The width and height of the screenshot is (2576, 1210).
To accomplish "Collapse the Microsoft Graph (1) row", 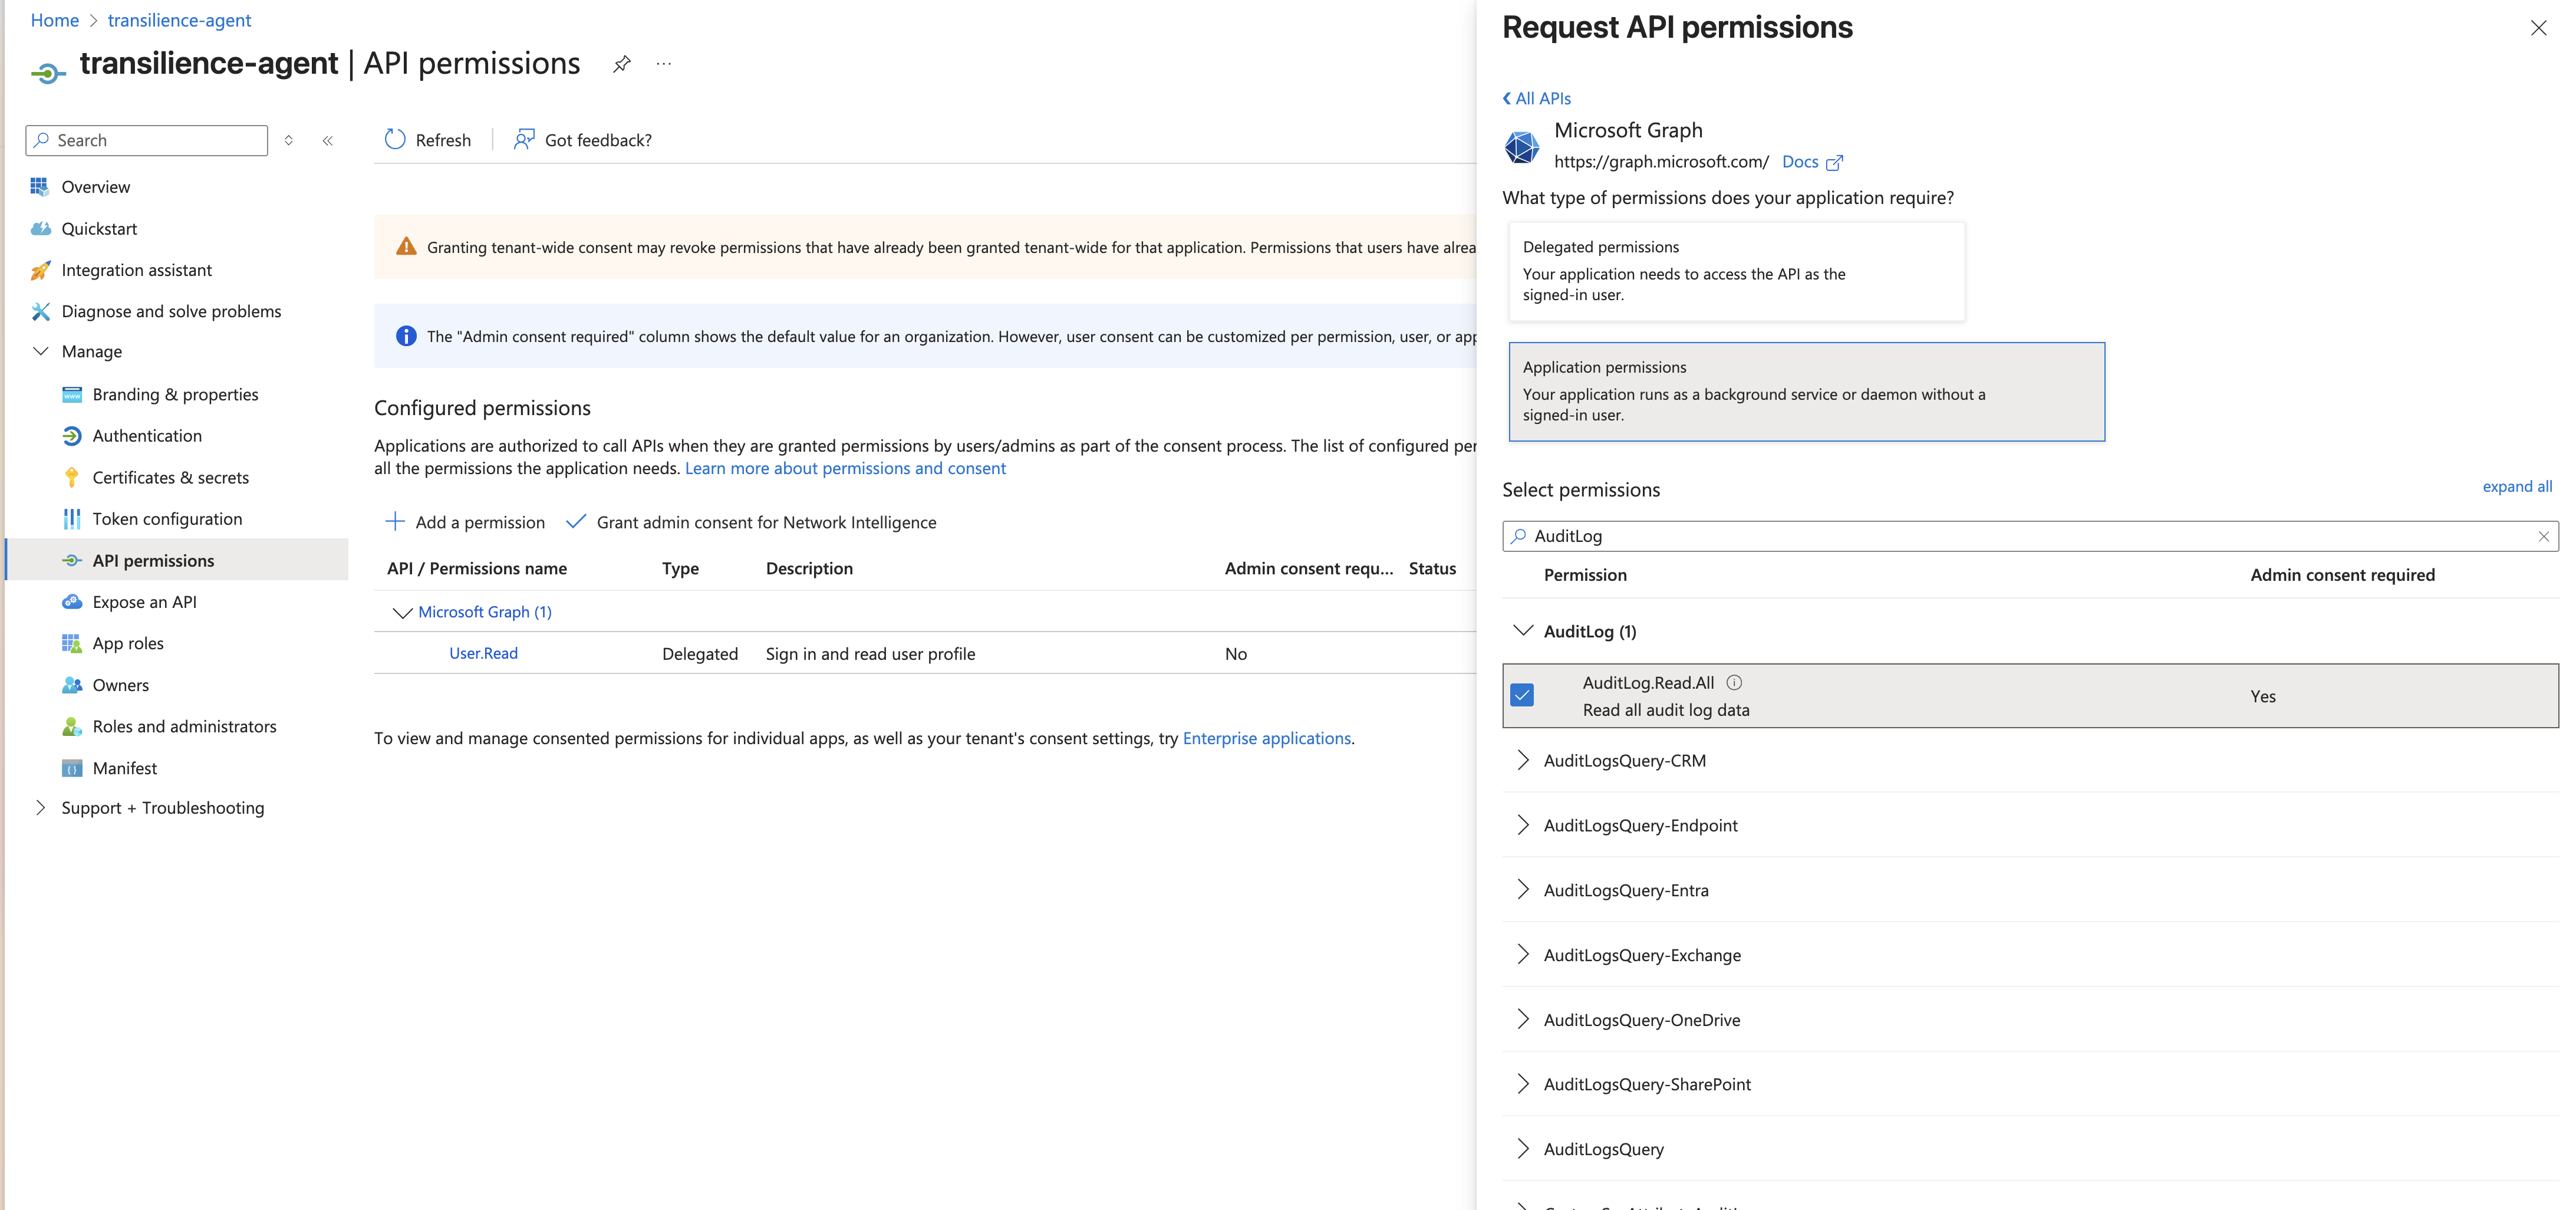I will coord(402,612).
